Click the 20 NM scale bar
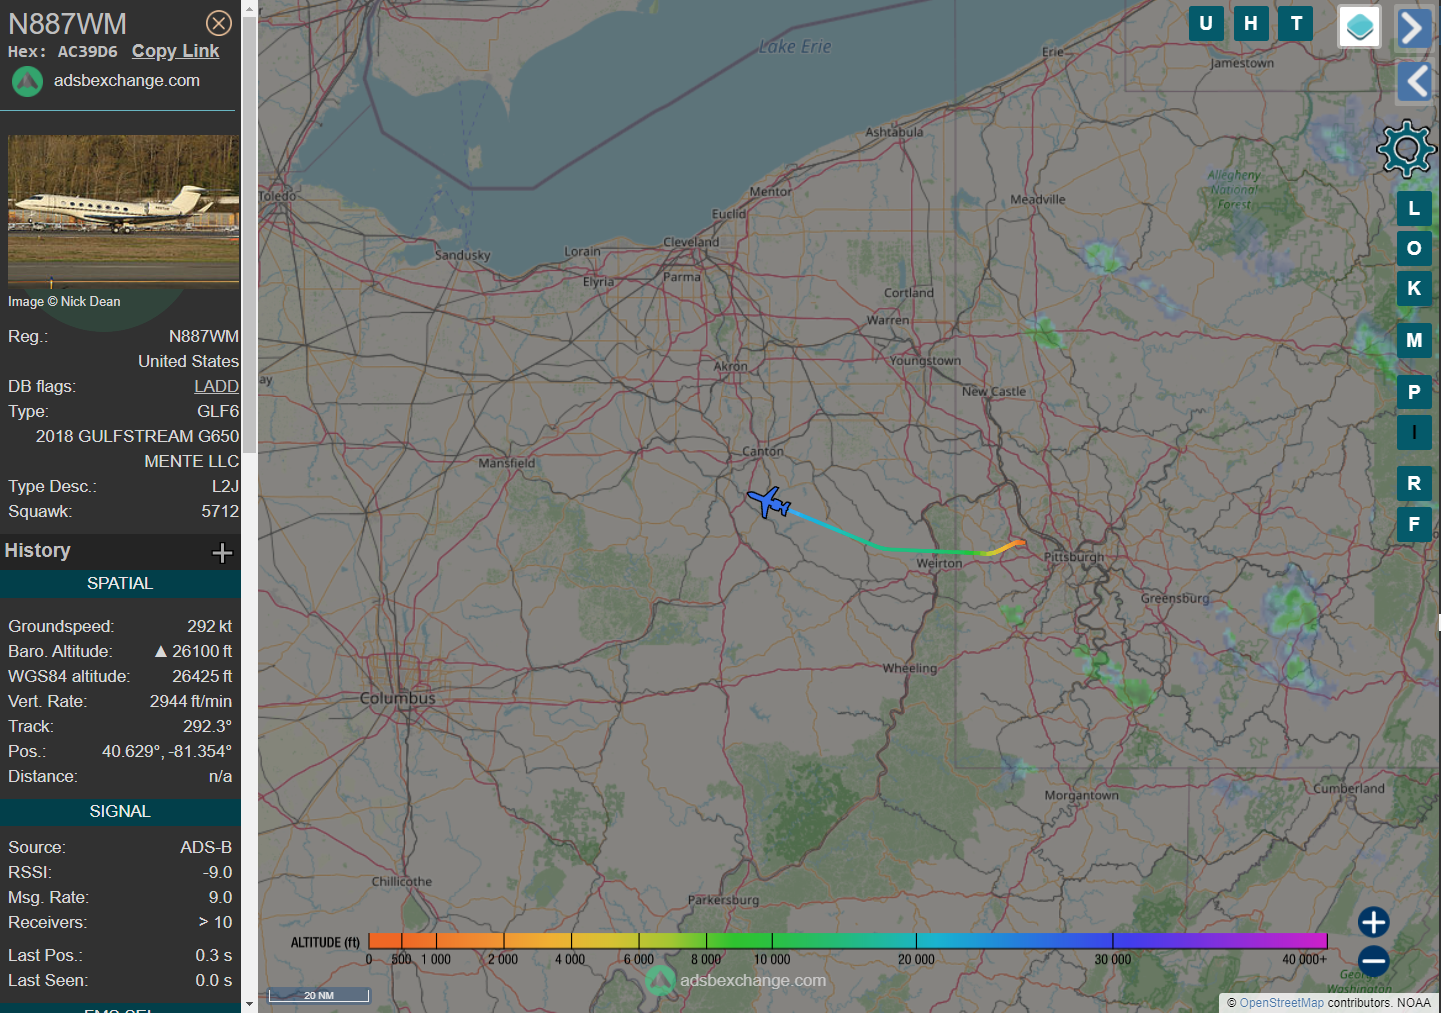Screen dimensions: 1441x1013 (x=319, y=995)
